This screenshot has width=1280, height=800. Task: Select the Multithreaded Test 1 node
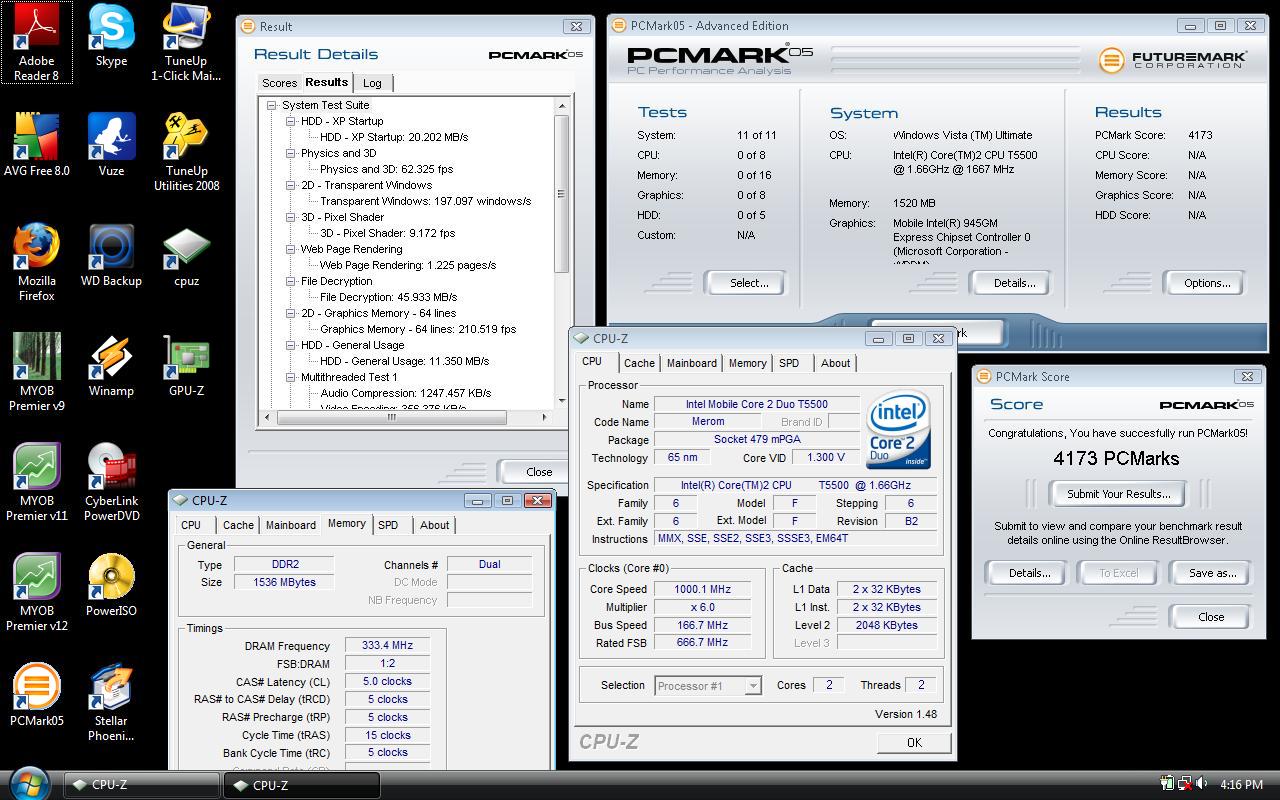349,377
